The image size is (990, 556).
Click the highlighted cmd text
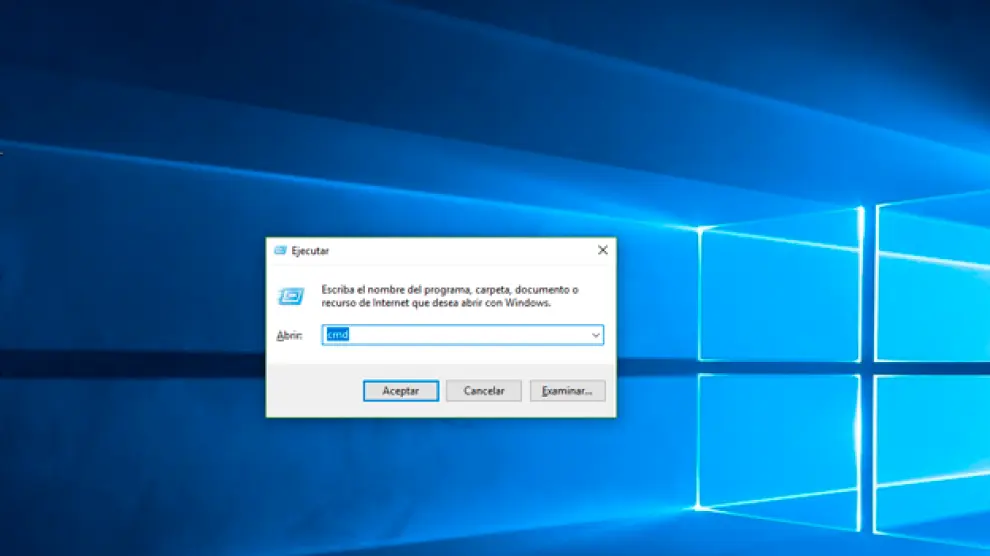[x=337, y=336]
